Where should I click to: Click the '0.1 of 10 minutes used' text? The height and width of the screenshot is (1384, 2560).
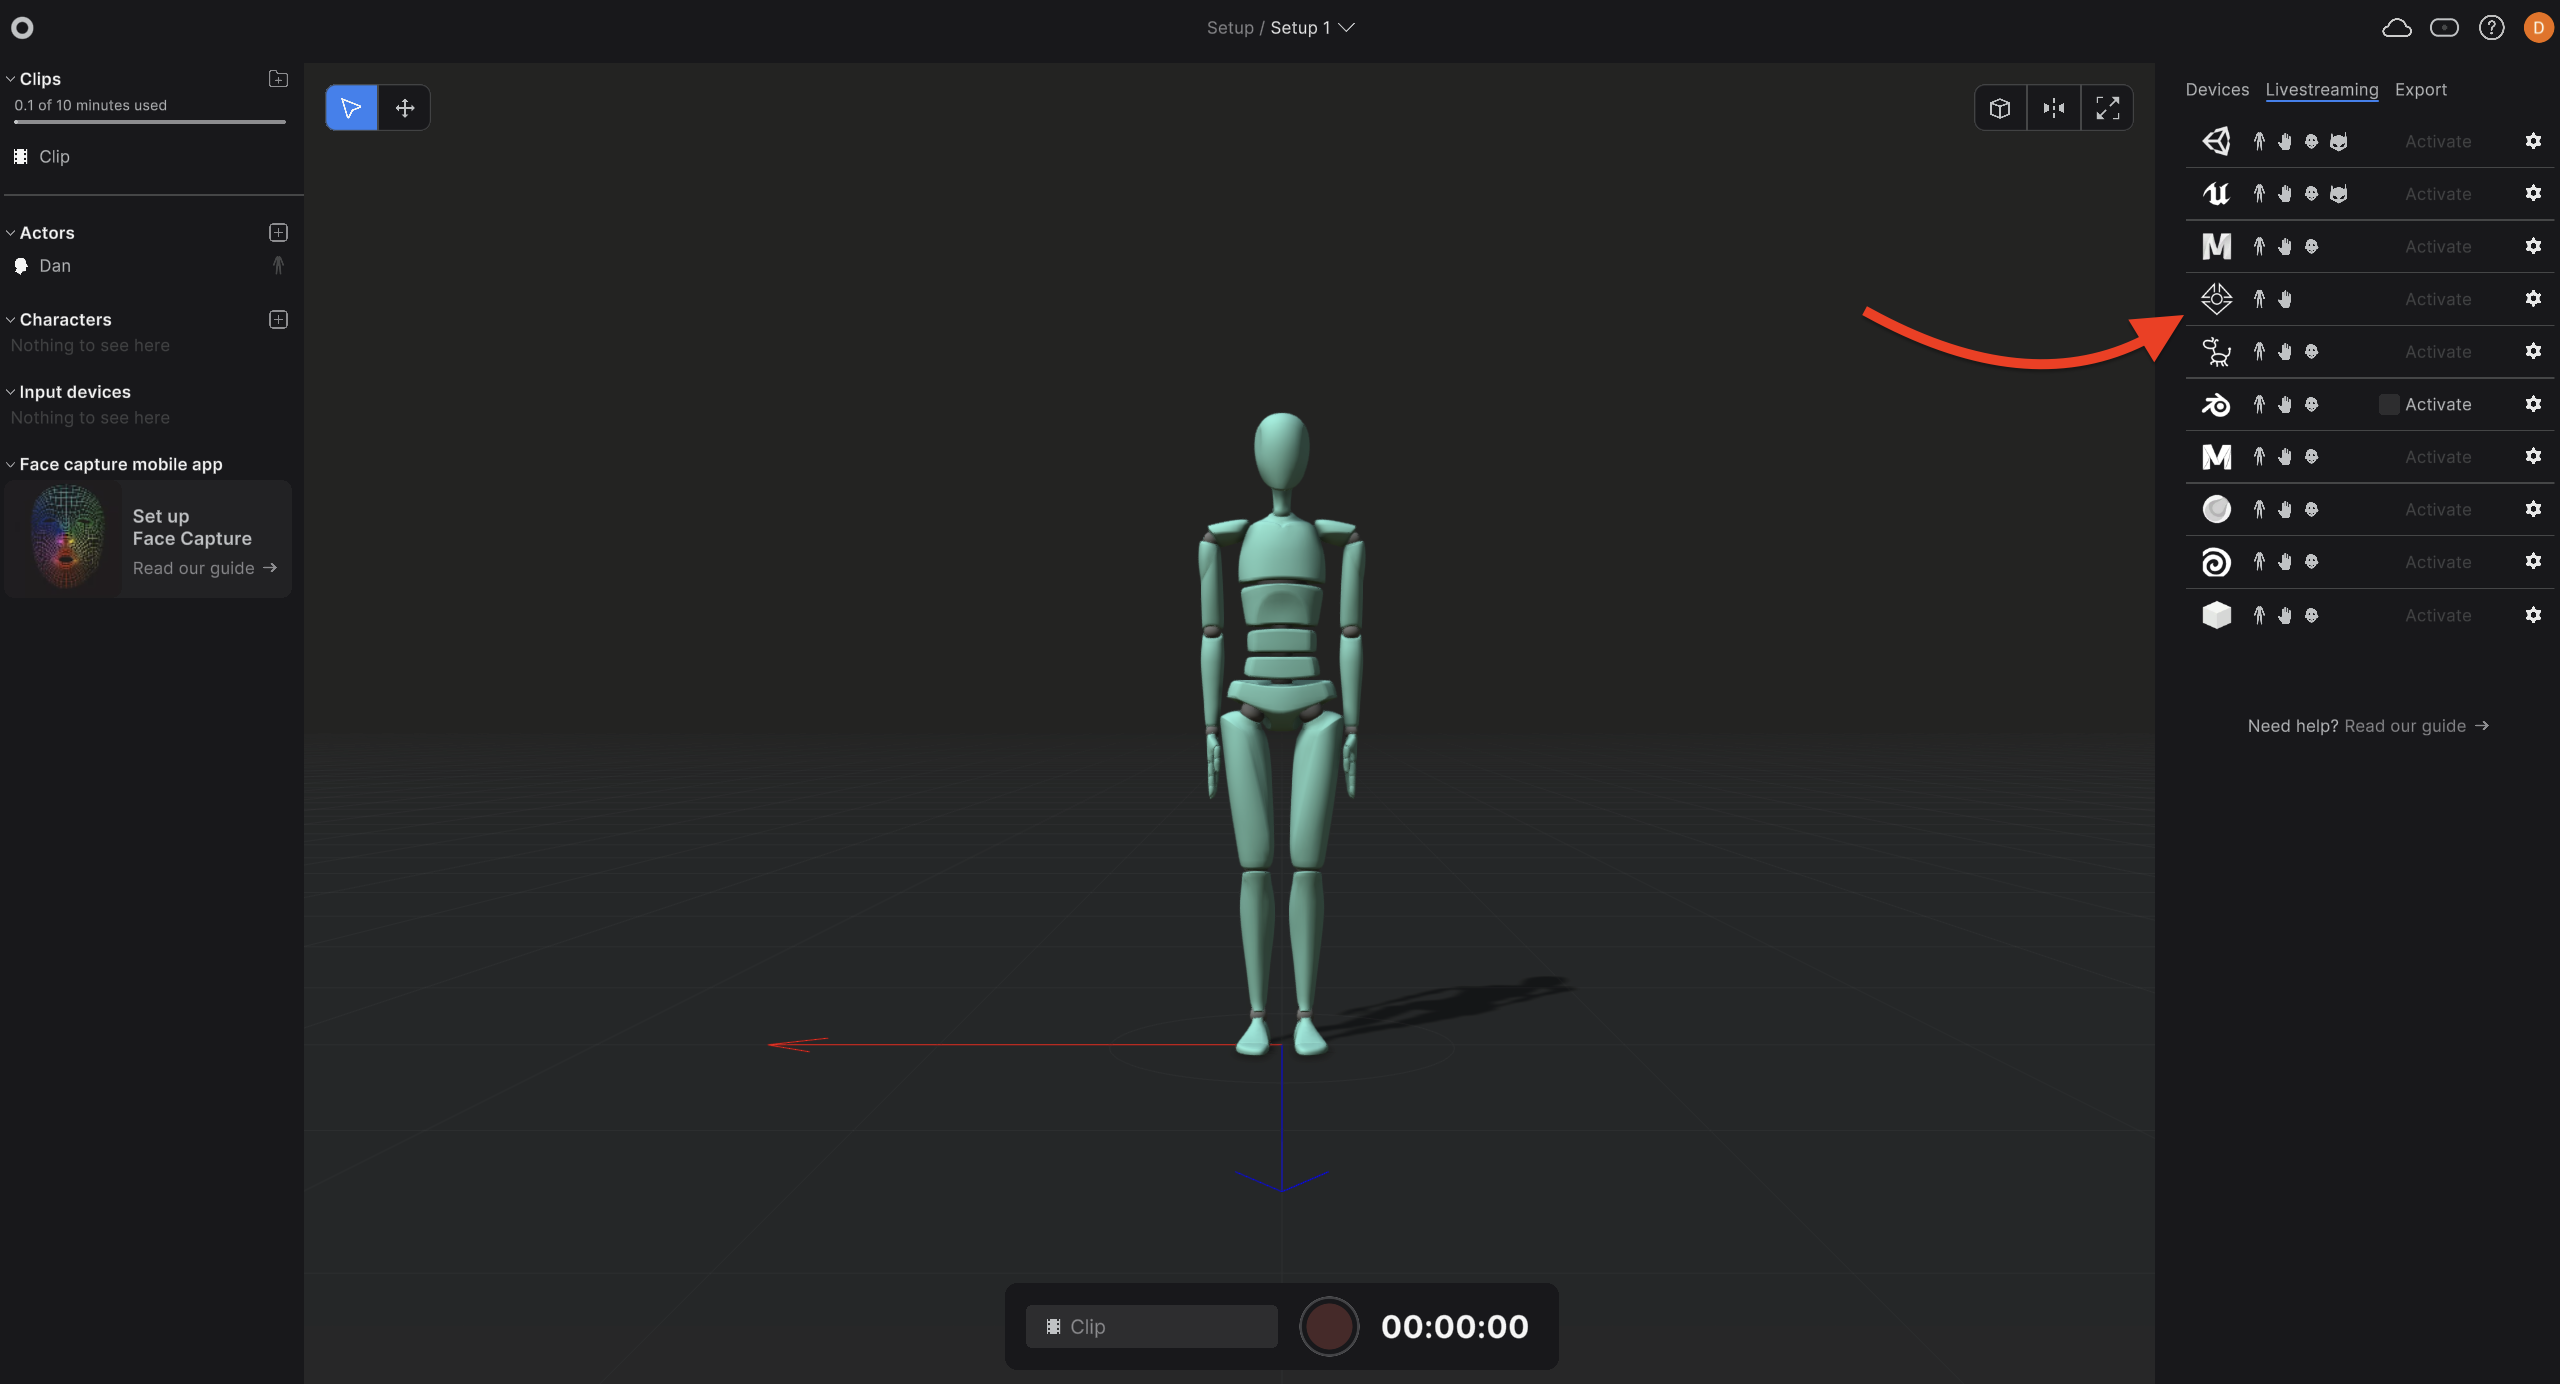point(90,105)
